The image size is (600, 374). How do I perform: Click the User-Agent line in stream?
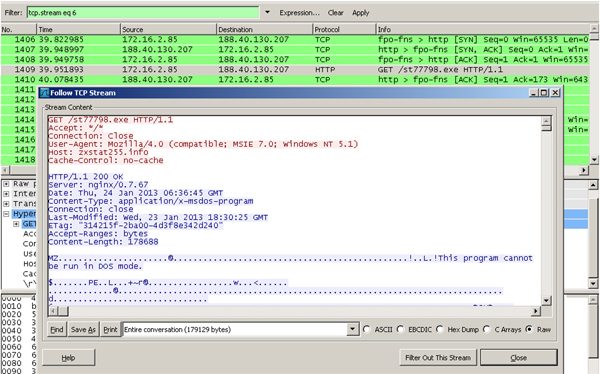point(203,144)
